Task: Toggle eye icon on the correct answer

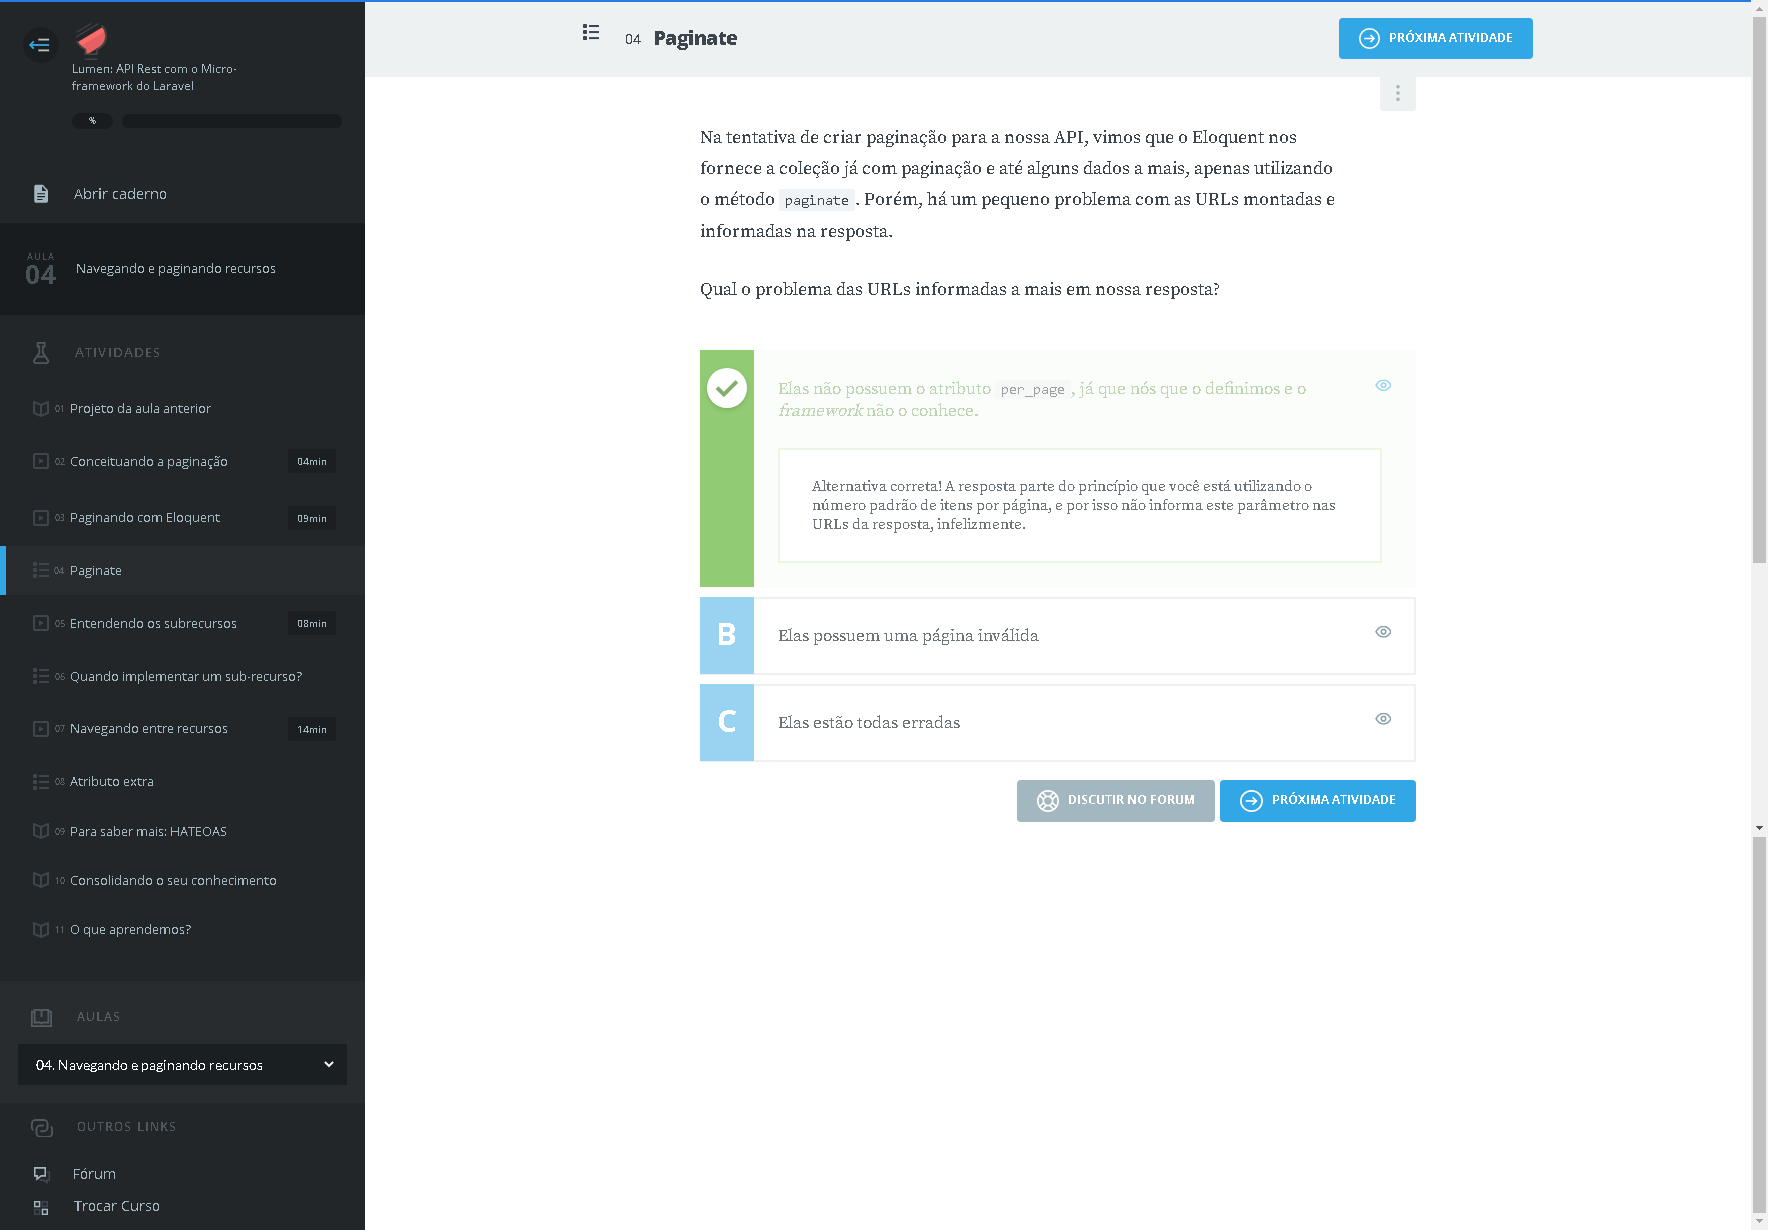Action: [1383, 386]
